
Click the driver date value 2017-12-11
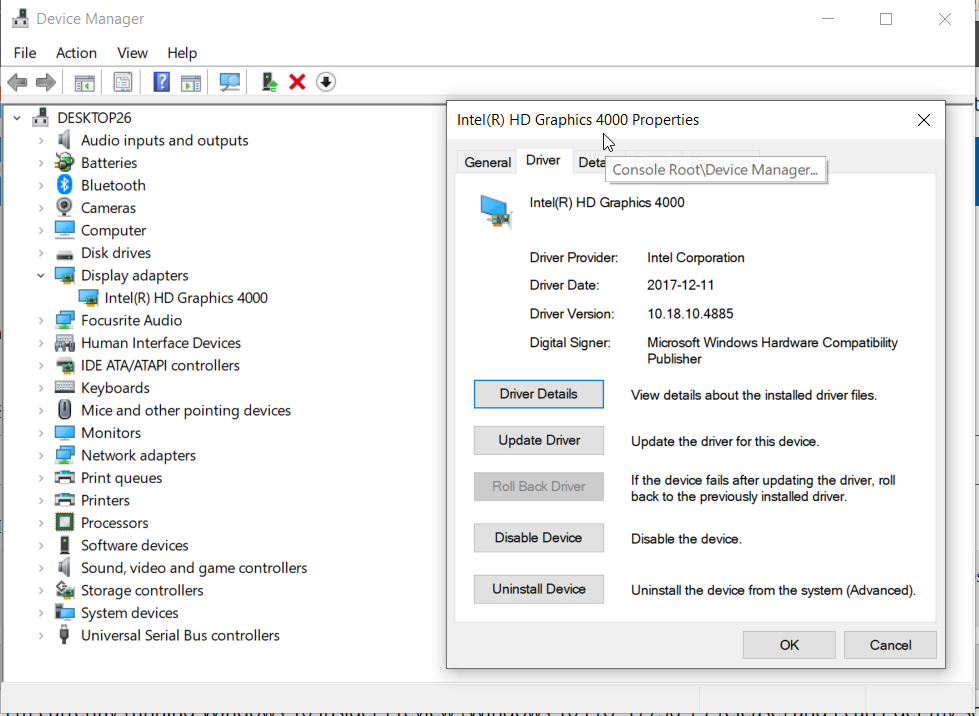681,285
